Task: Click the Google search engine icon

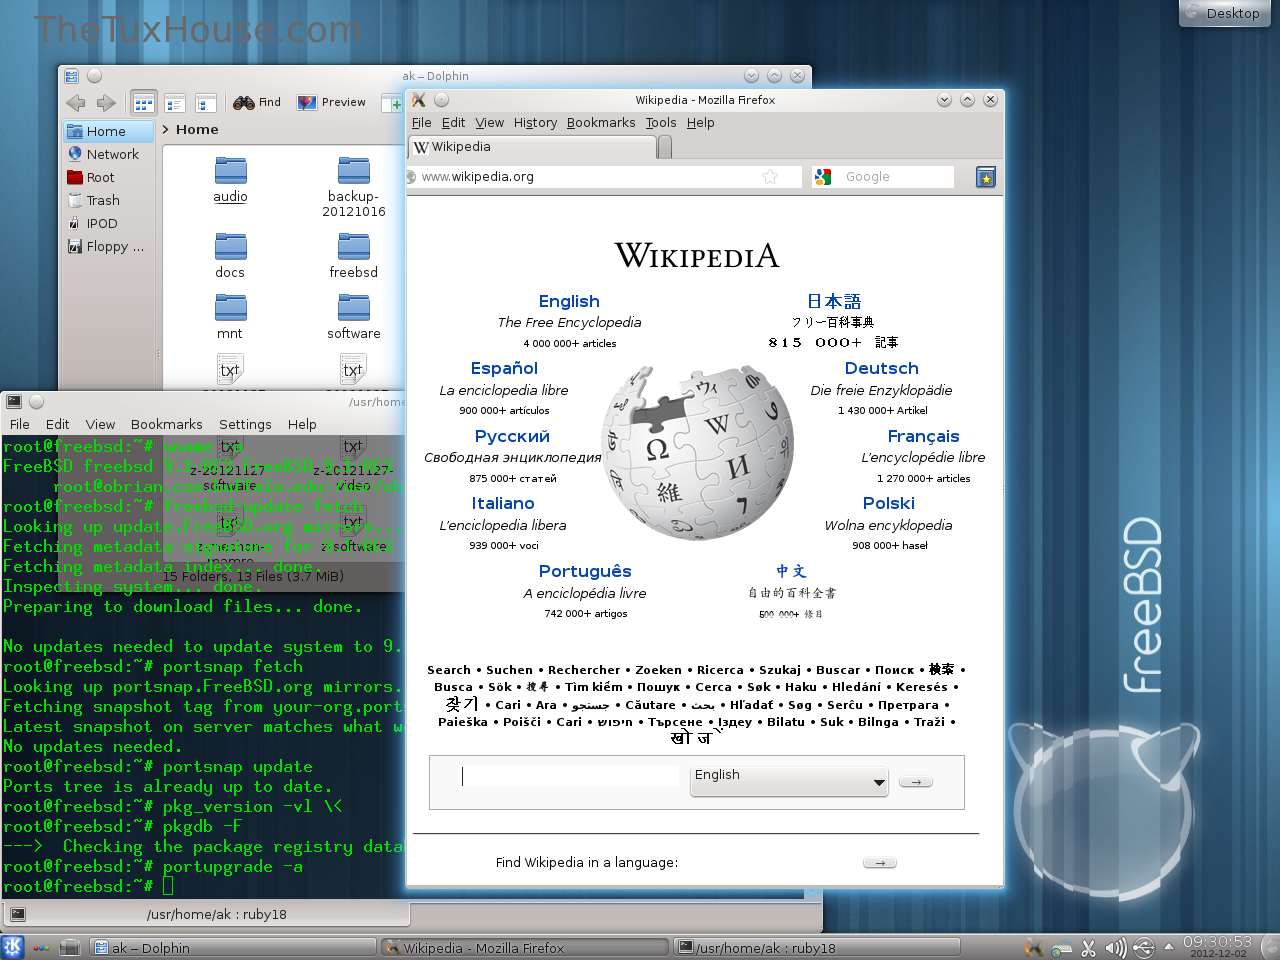Action: pyautogui.click(x=823, y=177)
